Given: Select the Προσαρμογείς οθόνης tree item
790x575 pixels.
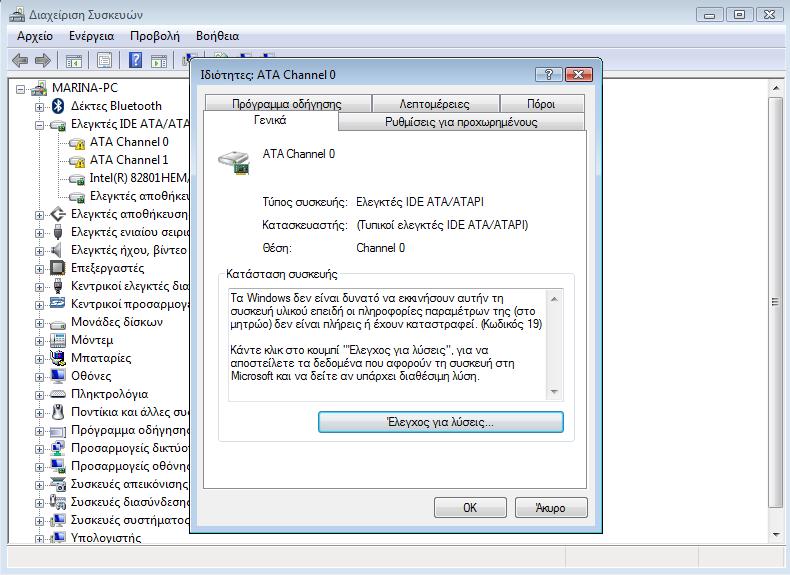Looking at the screenshot, I should pyautogui.click(x=129, y=466).
